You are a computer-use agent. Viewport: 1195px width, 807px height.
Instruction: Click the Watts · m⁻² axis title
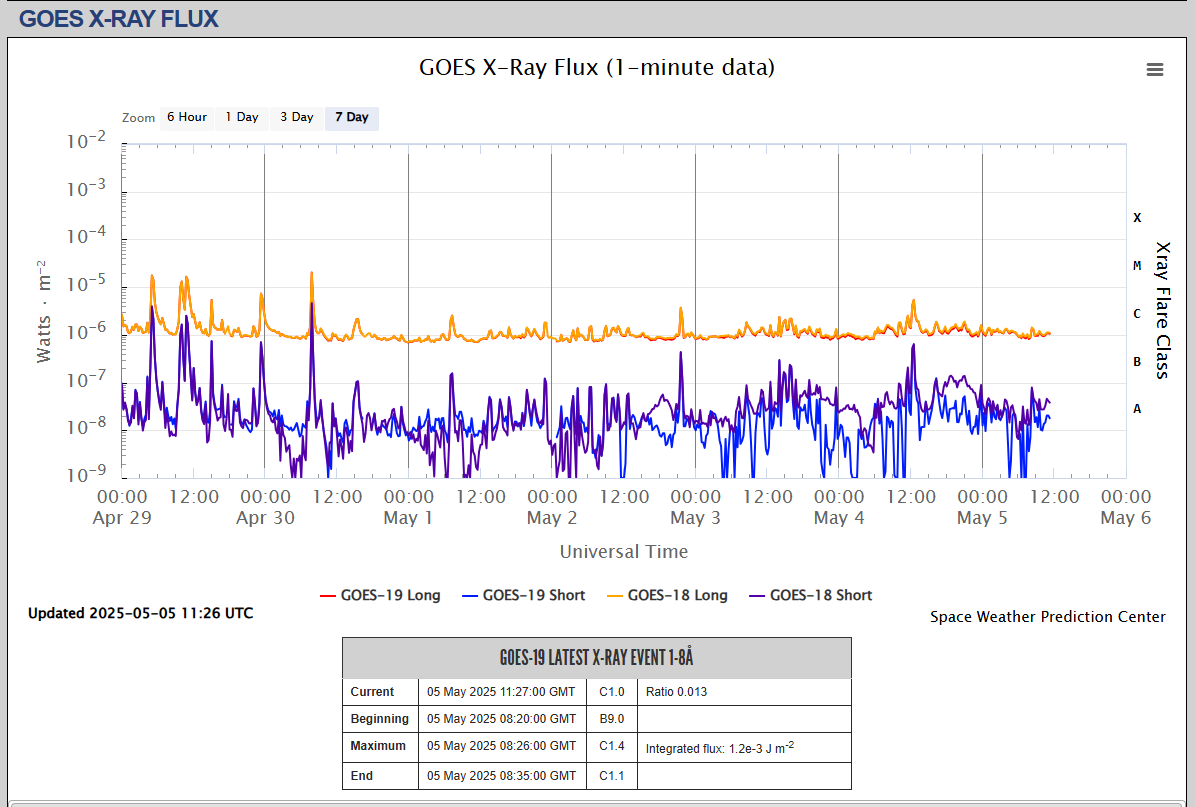[x=43, y=311]
